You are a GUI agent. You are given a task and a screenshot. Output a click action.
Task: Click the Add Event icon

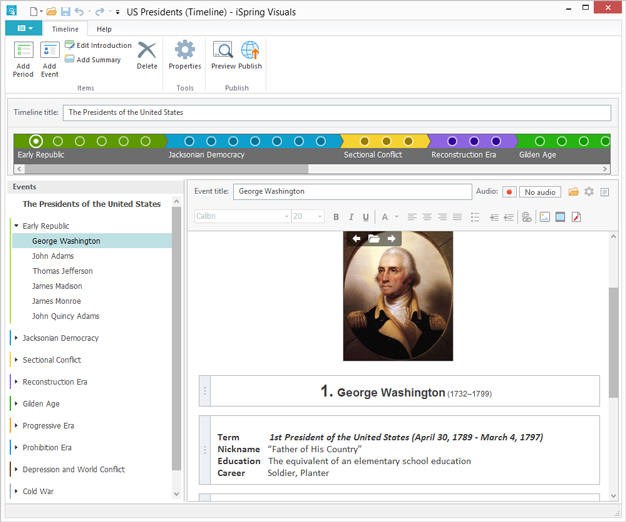pos(50,50)
